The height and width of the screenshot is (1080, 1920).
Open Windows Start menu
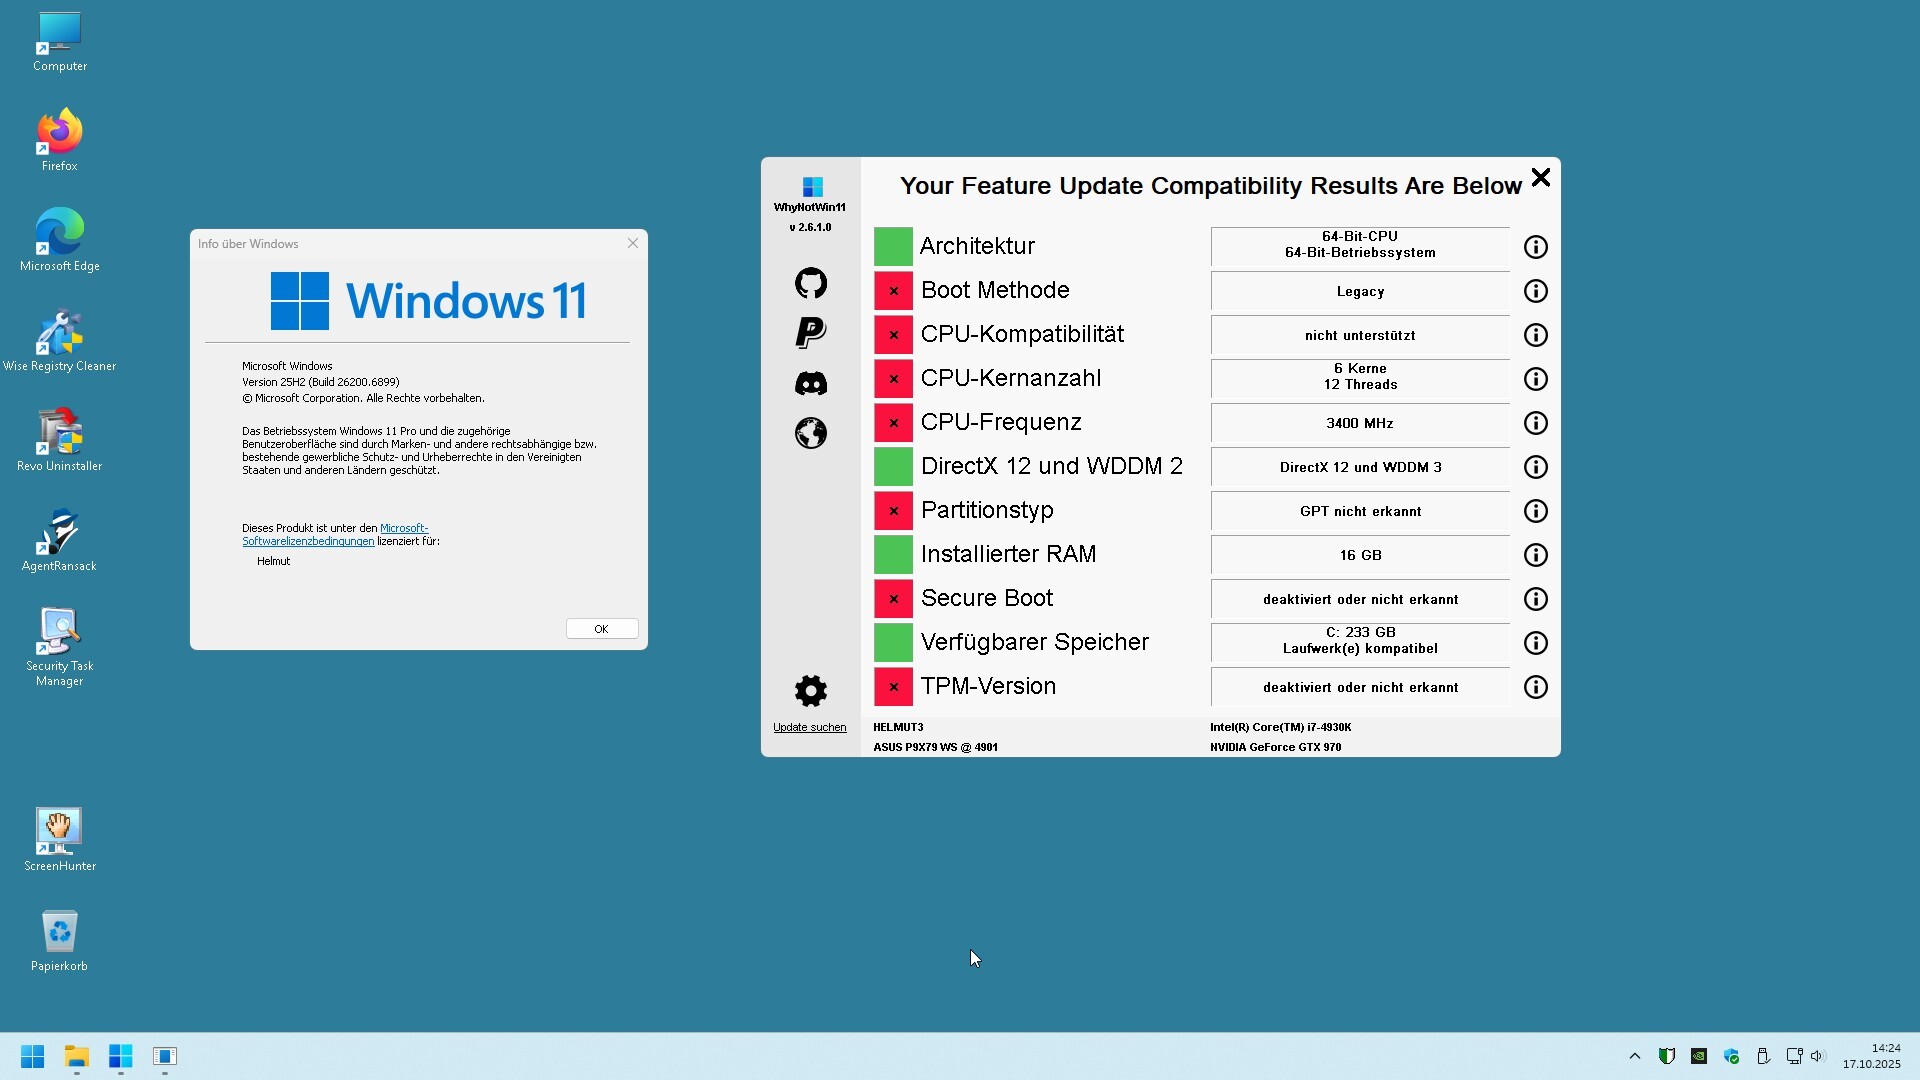pos(32,1056)
